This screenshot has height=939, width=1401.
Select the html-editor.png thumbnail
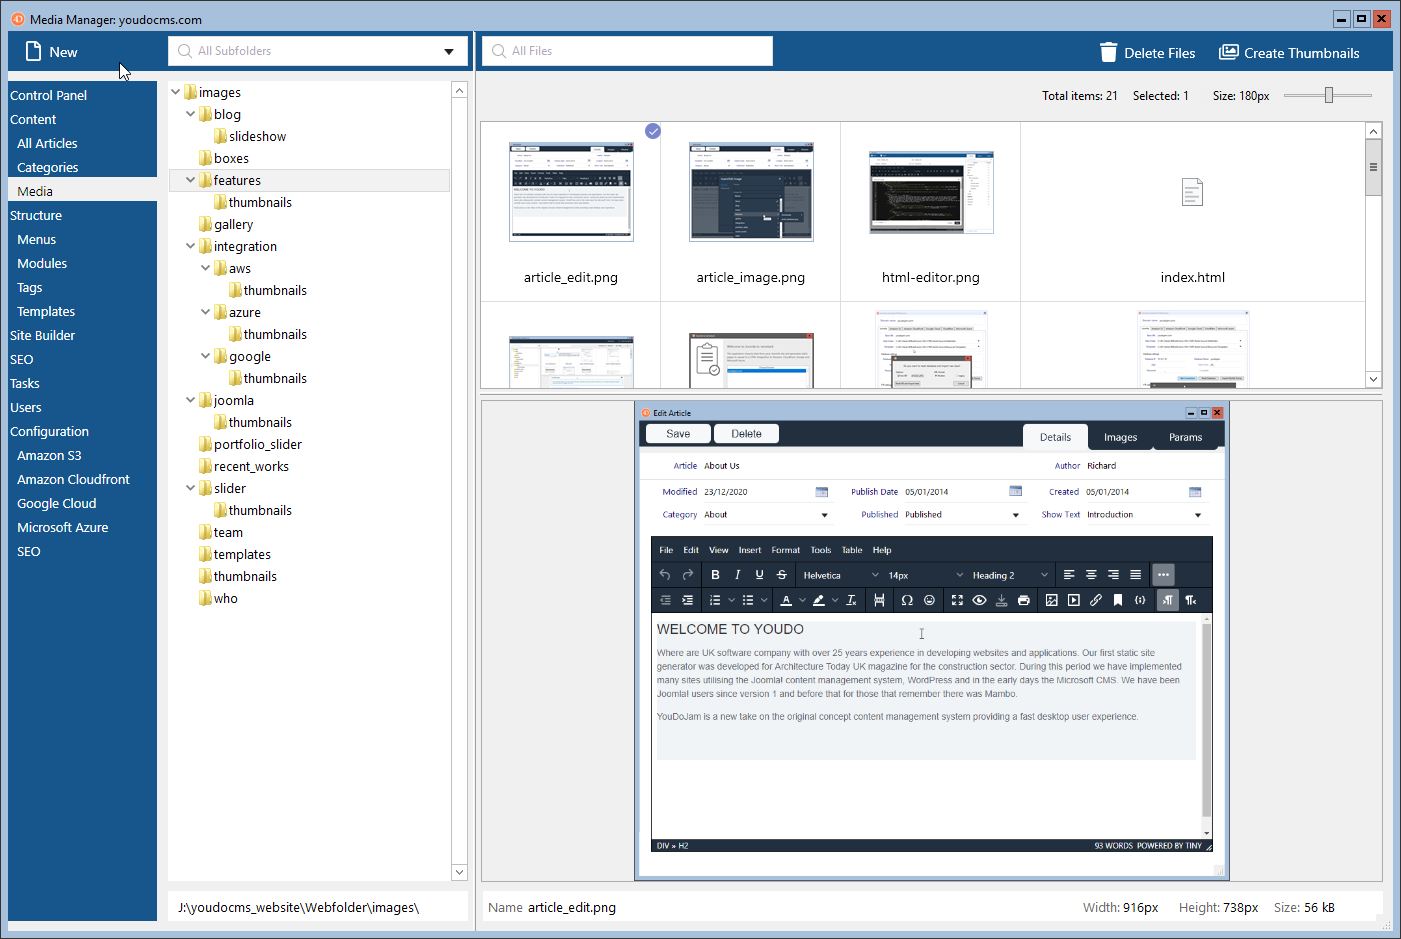click(931, 193)
